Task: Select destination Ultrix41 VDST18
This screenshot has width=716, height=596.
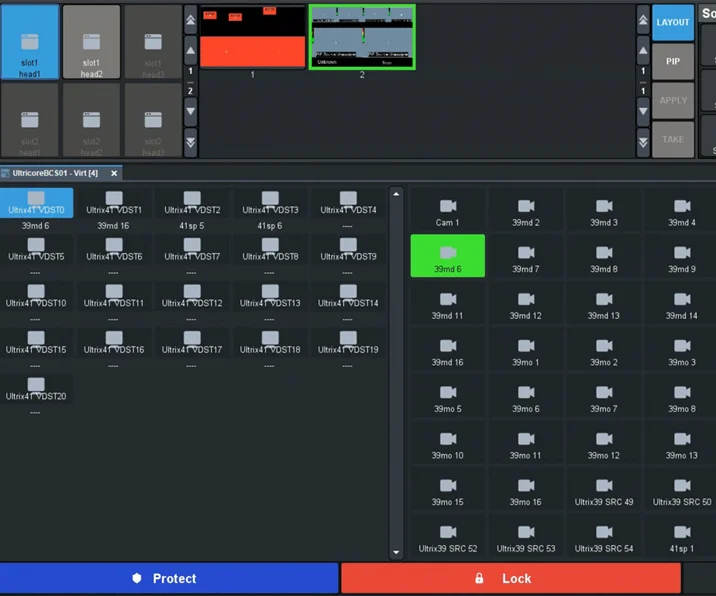Action: point(270,343)
